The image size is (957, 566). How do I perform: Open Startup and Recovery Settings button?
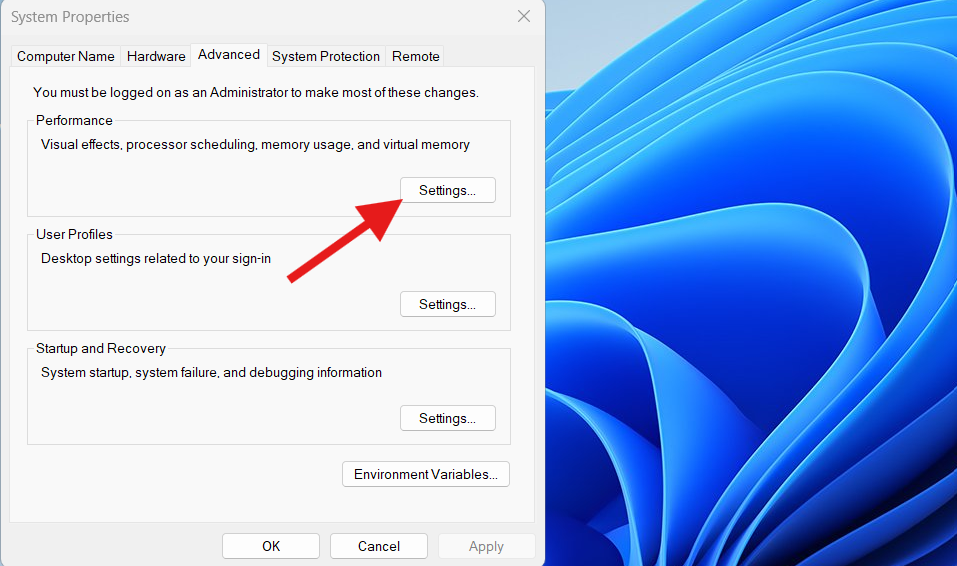point(447,418)
